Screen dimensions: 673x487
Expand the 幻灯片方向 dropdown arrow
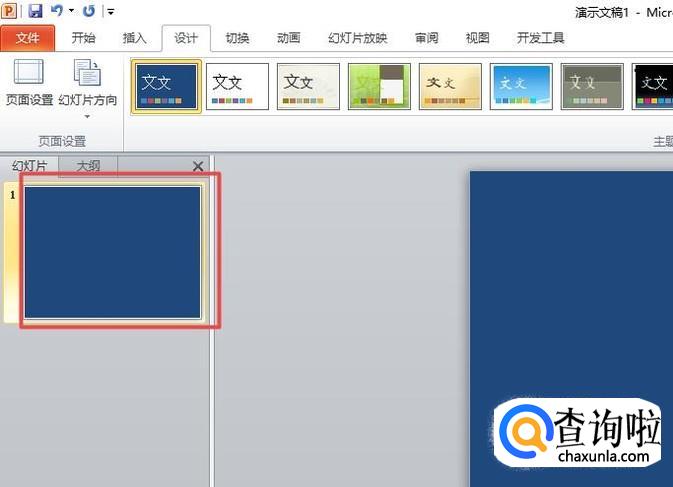pos(88,117)
